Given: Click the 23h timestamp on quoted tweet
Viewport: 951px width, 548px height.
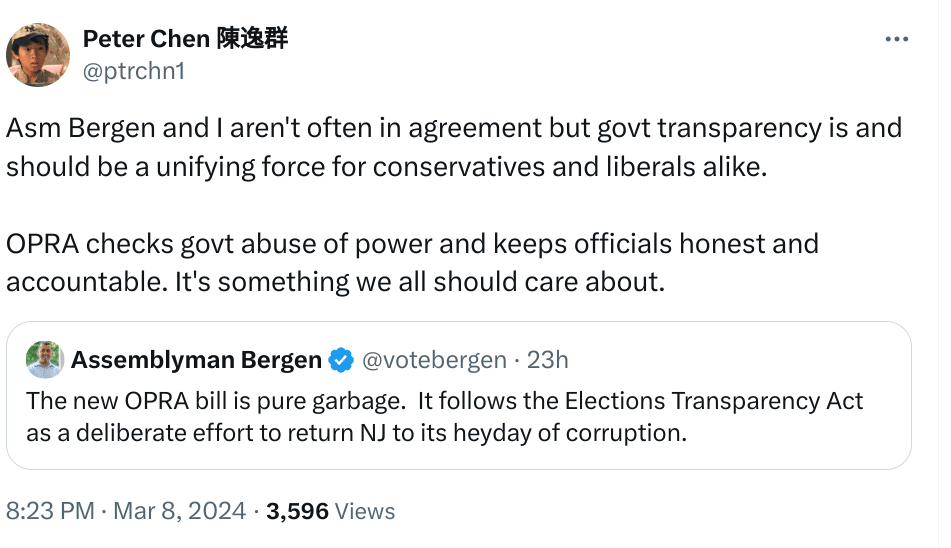Looking at the screenshot, I should pyautogui.click(x=547, y=360).
